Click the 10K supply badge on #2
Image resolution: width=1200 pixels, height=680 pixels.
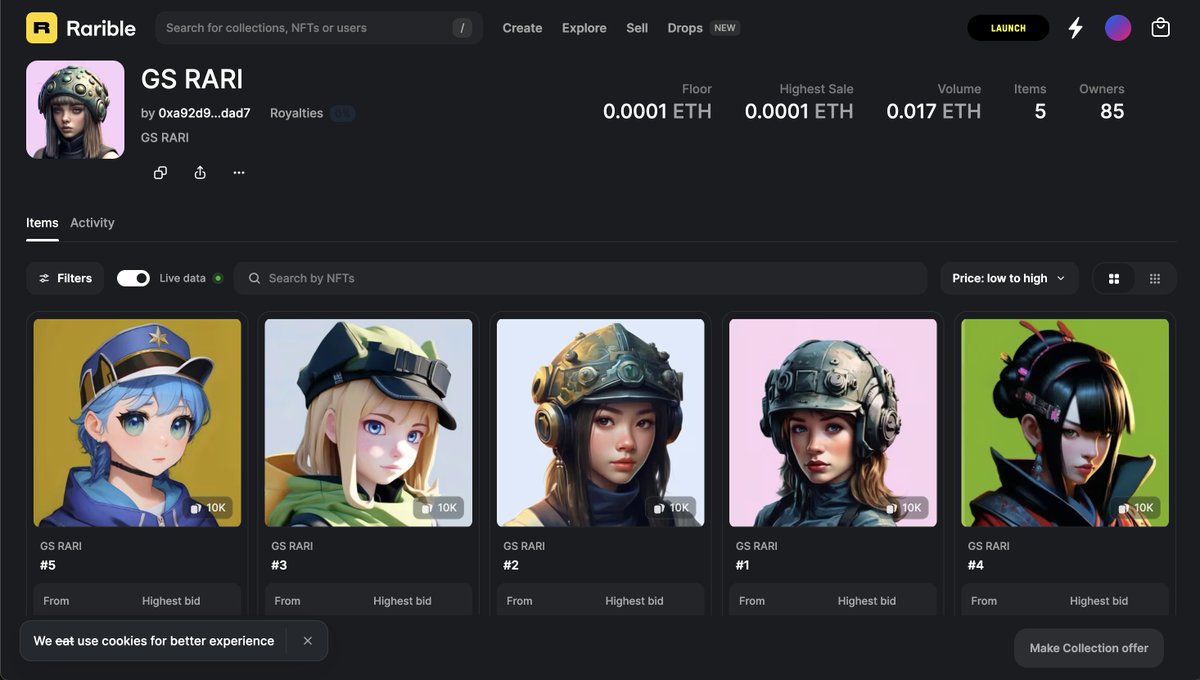[x=672, y=508]
